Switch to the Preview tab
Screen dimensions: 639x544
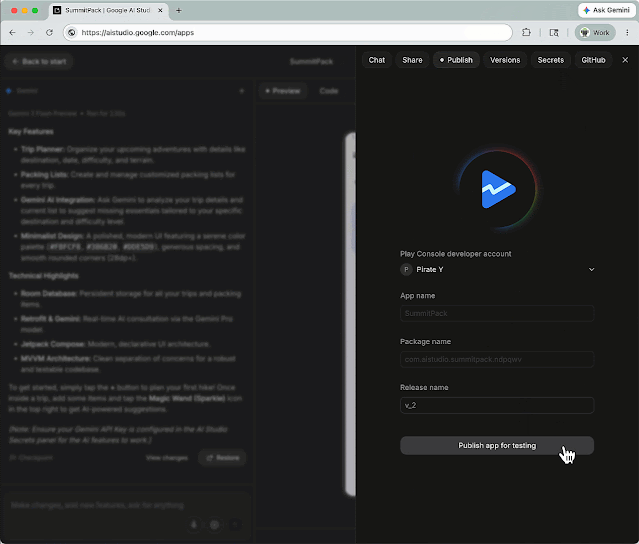(283, 91)
